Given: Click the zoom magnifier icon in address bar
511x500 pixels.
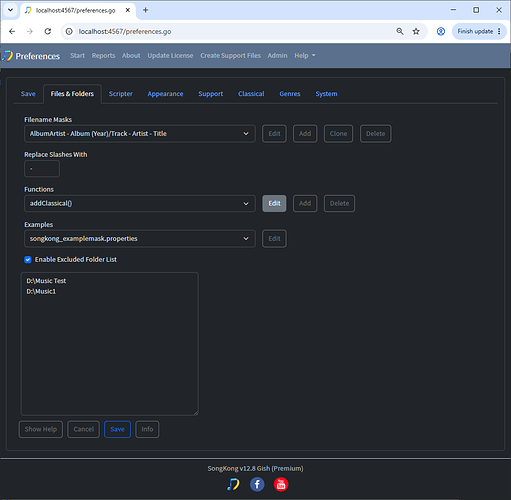Looking at the screenshot, I should [x=400, y=31].
